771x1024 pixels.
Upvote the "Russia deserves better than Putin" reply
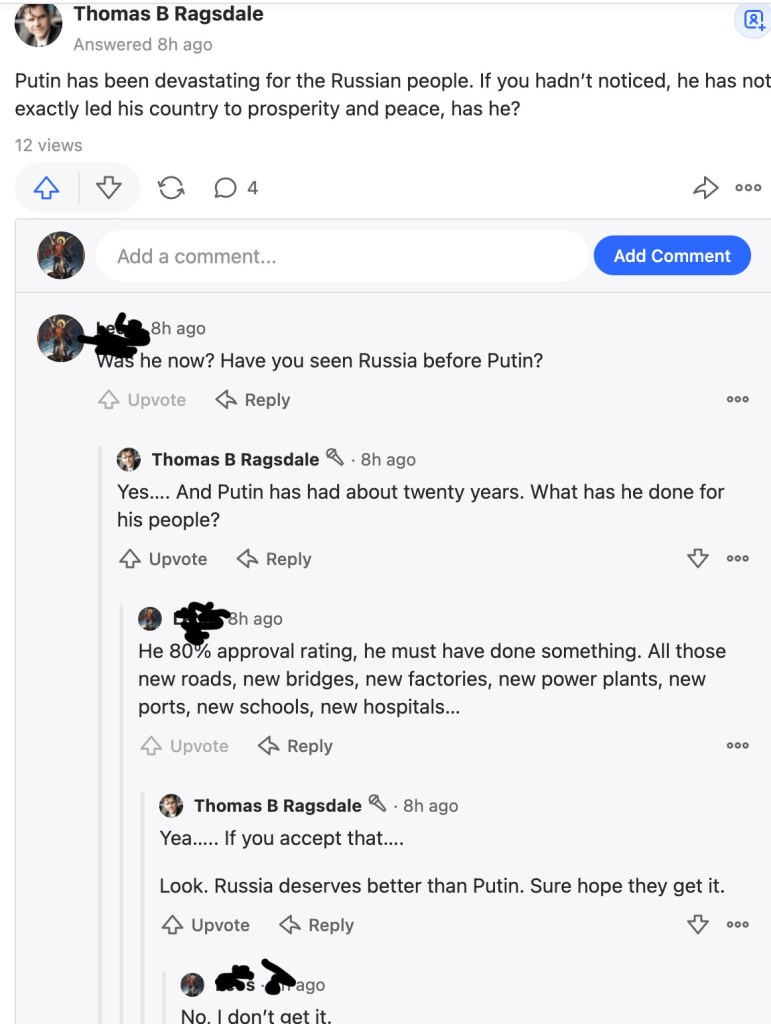pyautogui.click(x=206, y=925)
